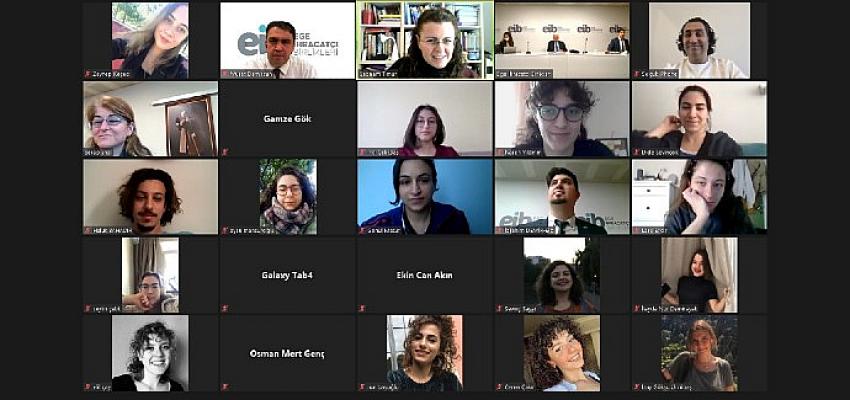Select the highlighted bookshelf-background speaker tile

(424, 40)
